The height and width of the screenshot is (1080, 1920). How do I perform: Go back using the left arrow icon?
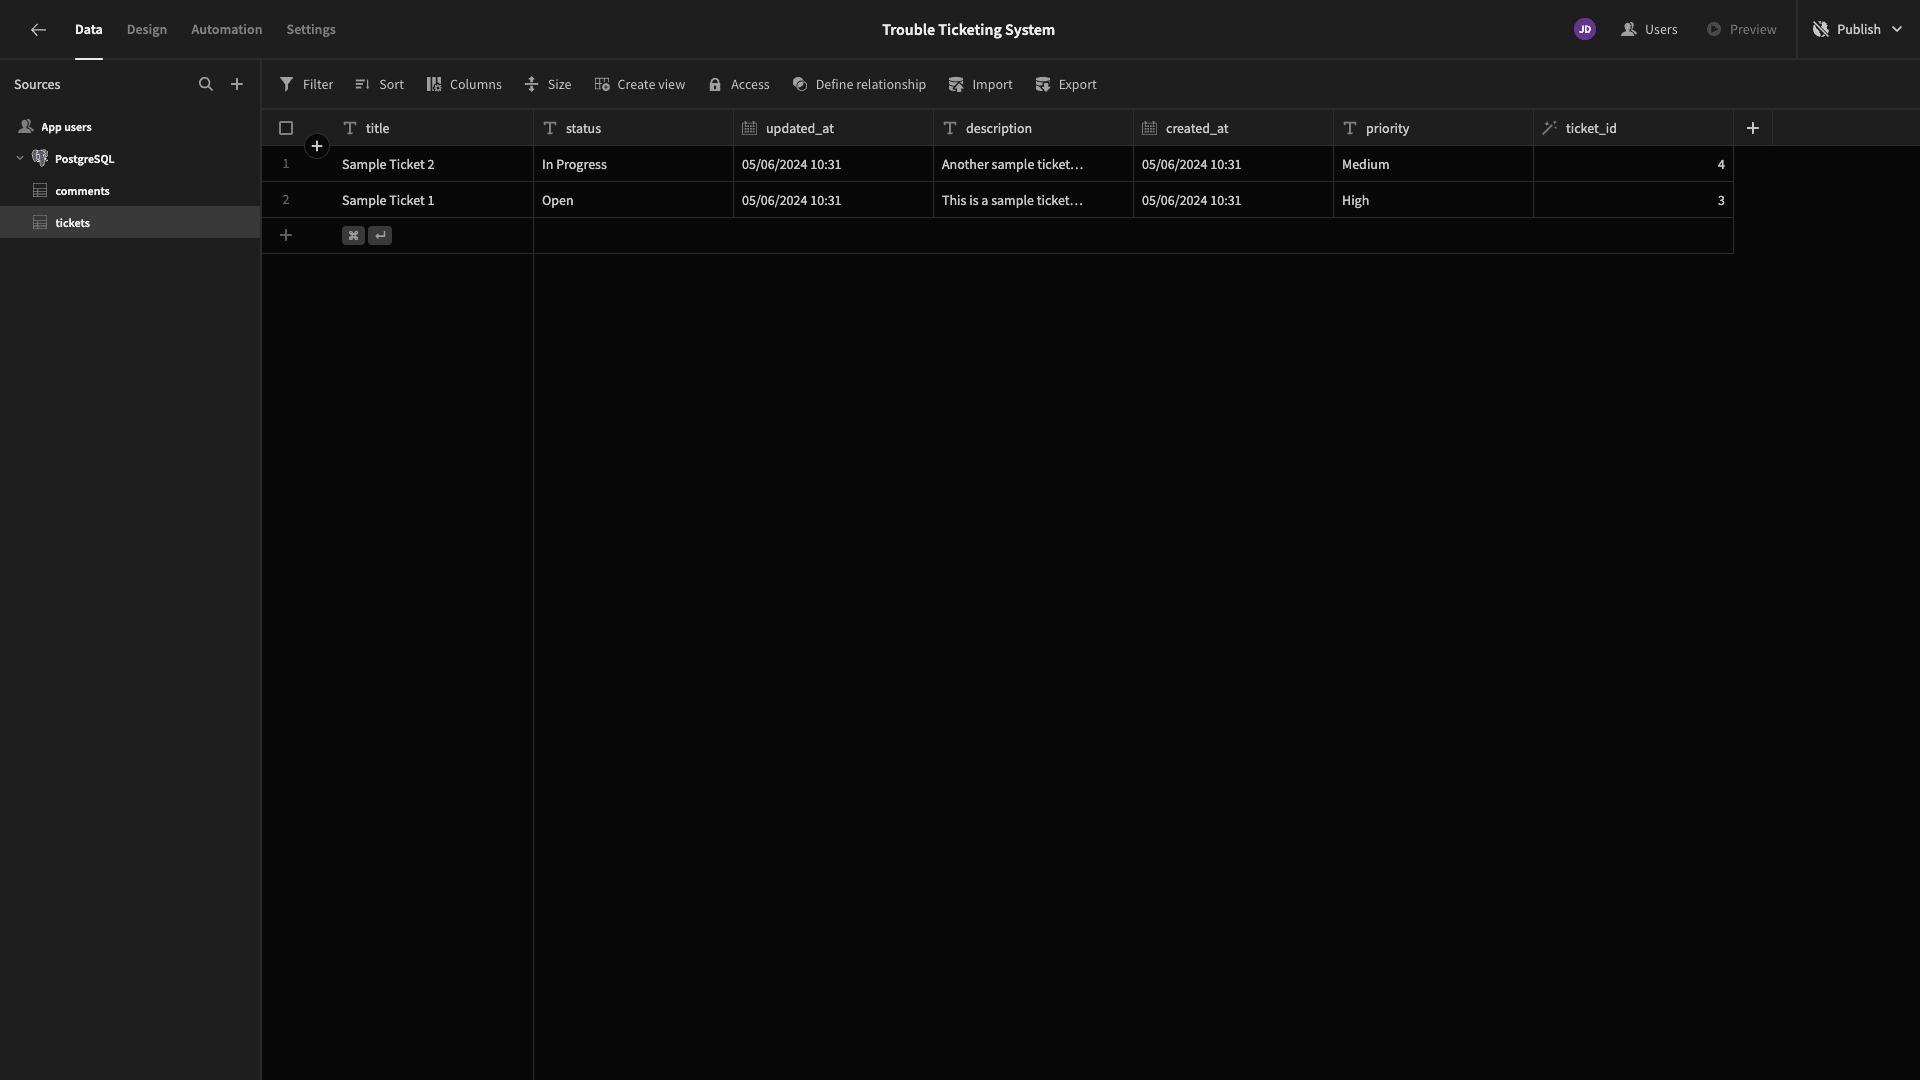[38, 30]
